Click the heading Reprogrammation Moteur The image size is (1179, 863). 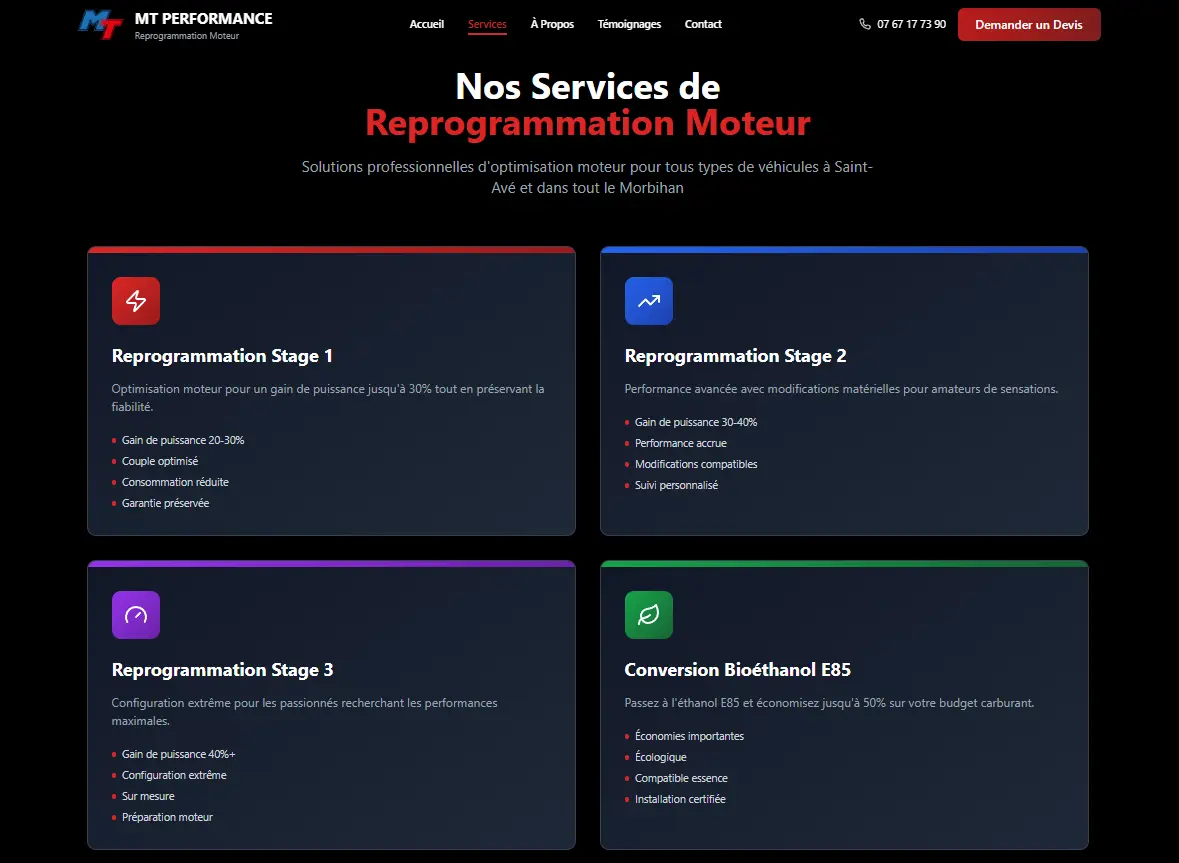[x=587, y=123]
